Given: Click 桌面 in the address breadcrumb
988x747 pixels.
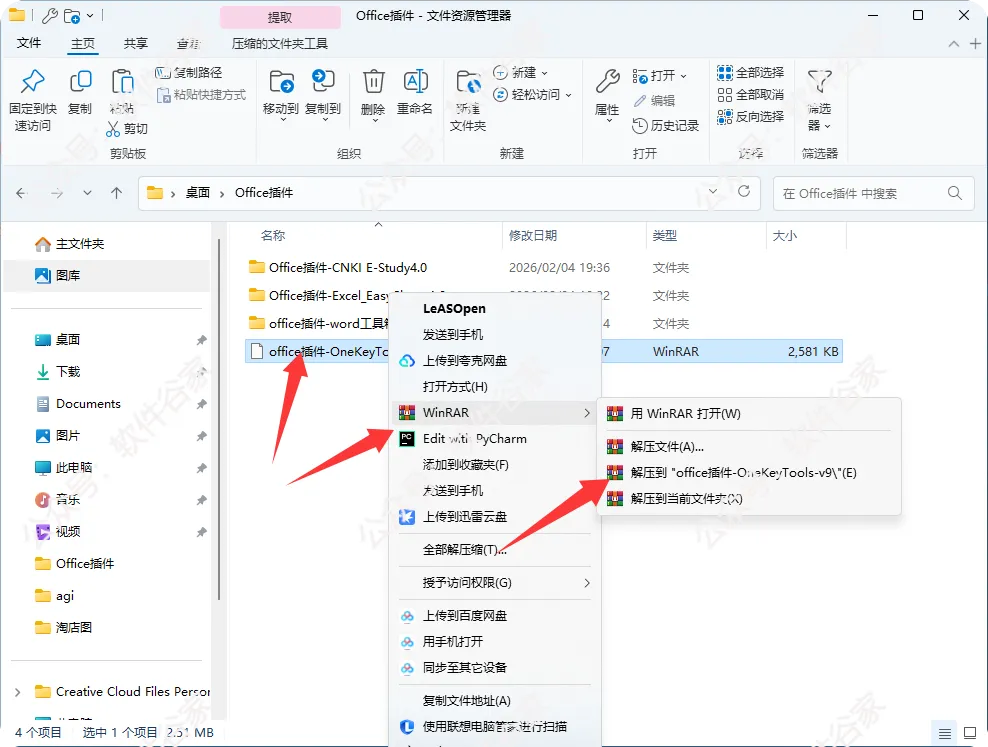Looking at the screenshot, I should point(197,193).
